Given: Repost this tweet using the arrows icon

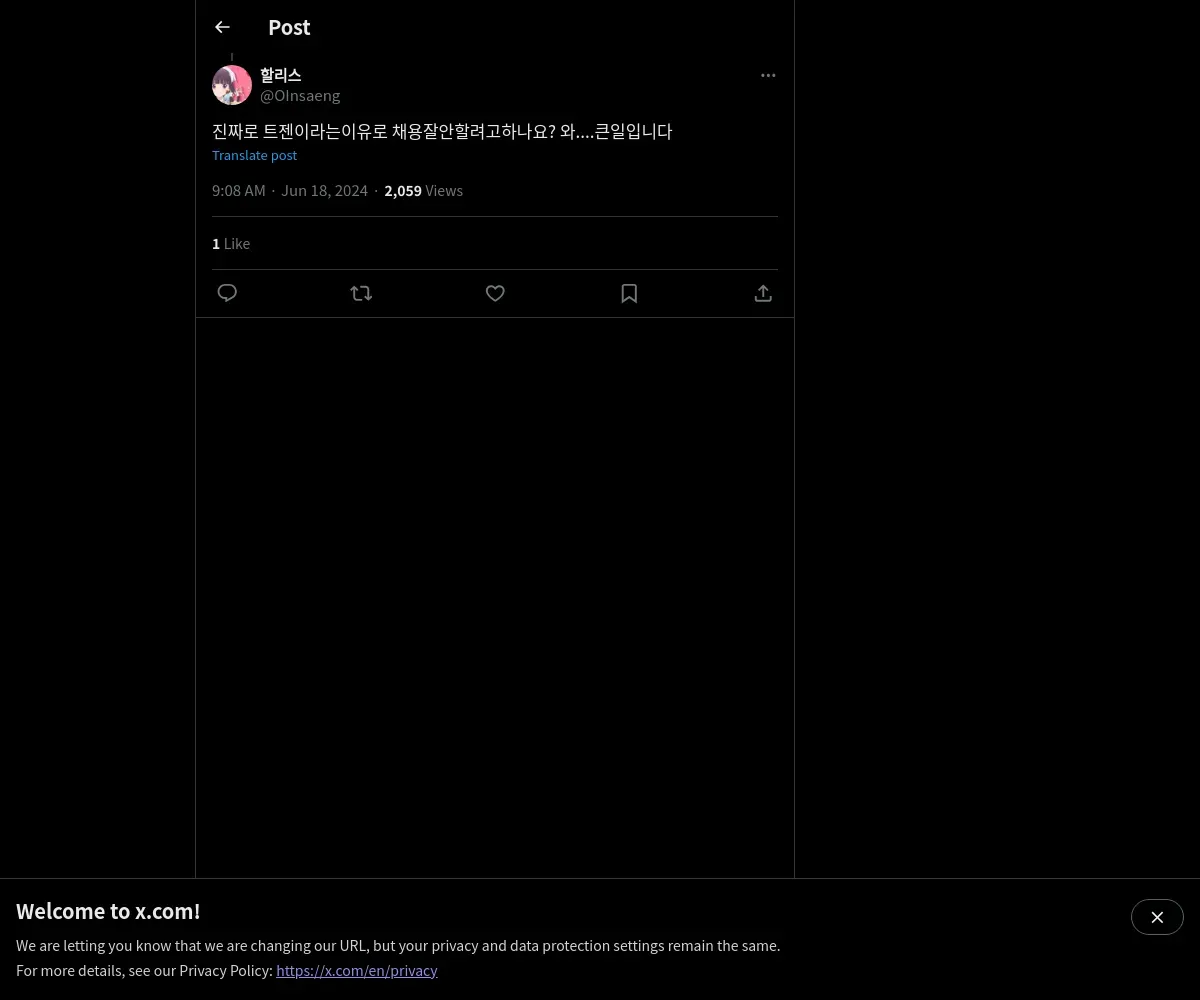Looking at the screenshot, I should (x=361, y=293).
